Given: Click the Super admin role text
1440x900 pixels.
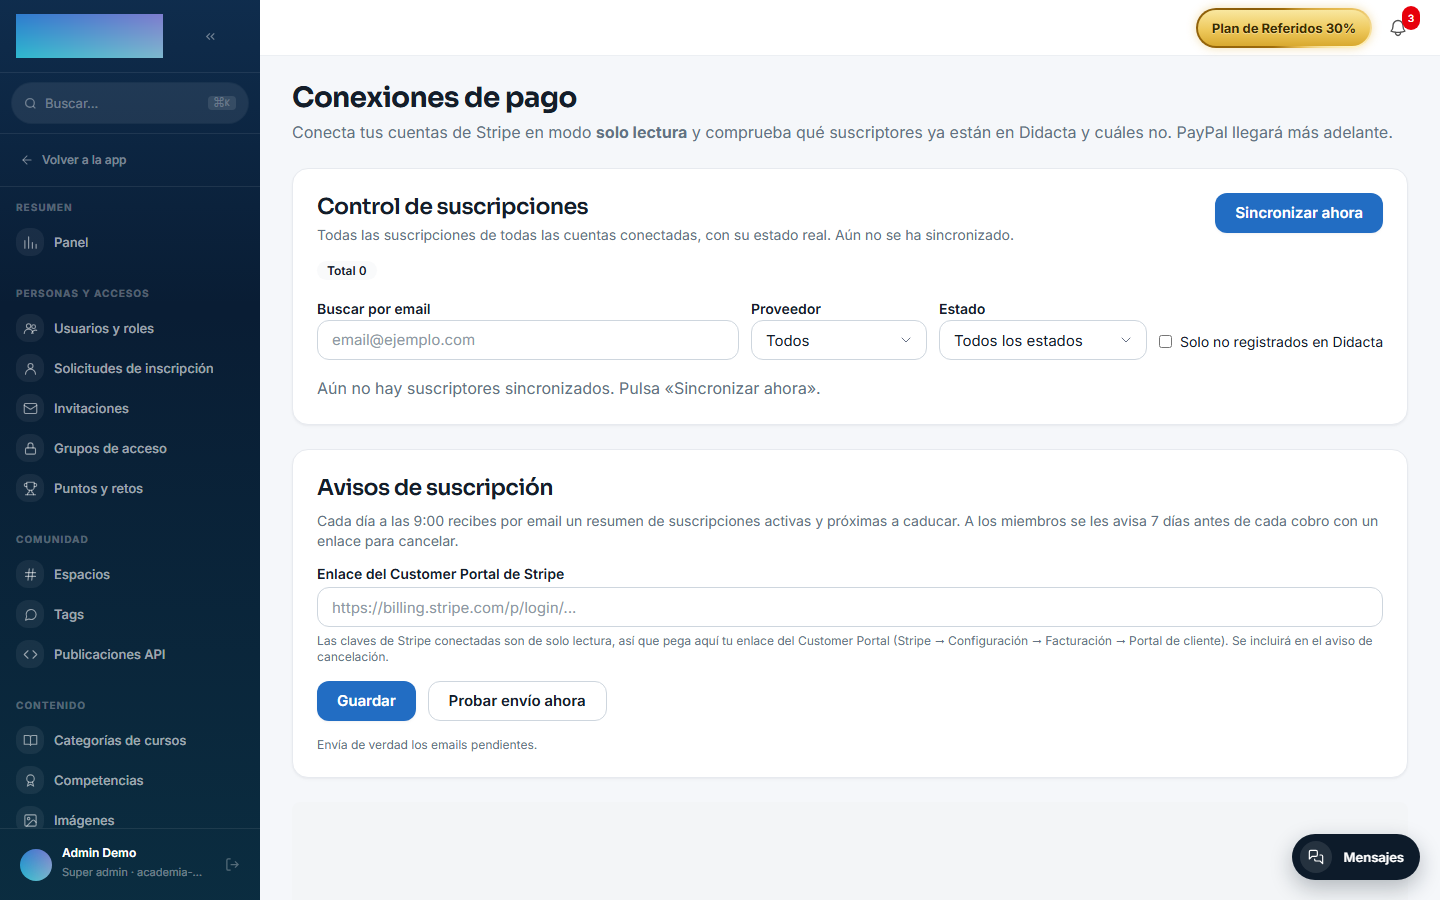Looking at the screenshot, I should point(132,872).
